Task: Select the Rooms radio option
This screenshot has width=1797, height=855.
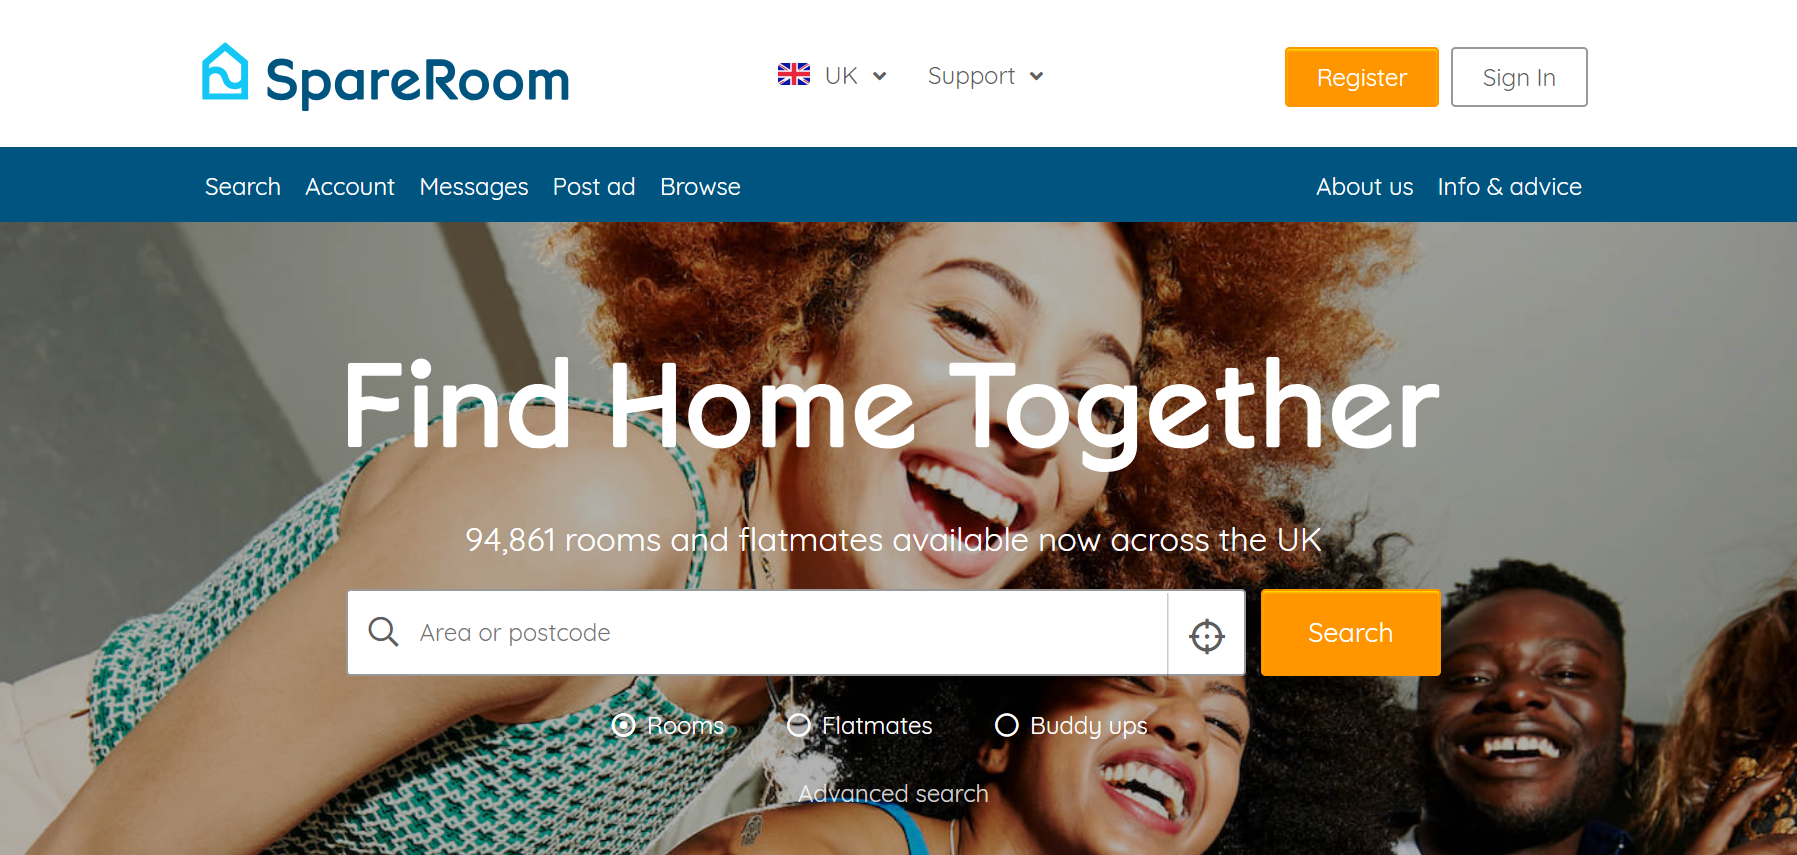Action: [x=623, y=725]
